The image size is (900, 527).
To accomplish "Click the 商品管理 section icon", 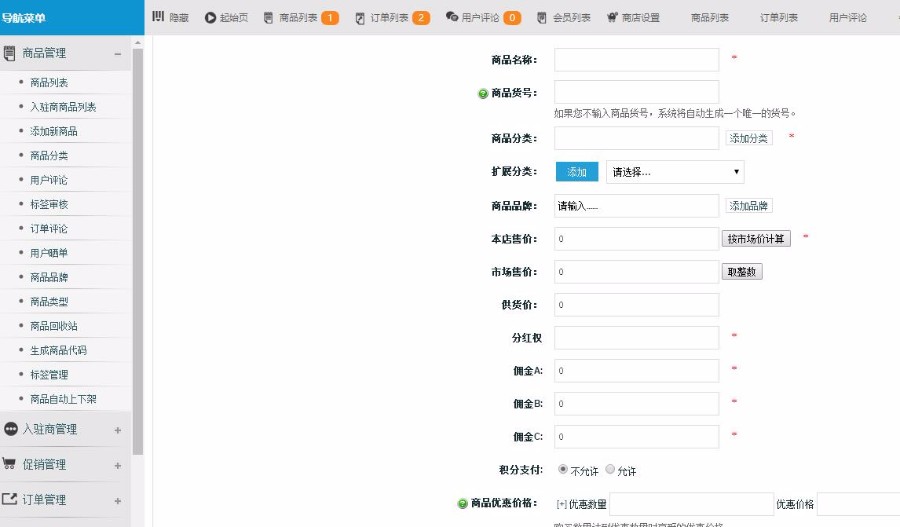I will pos(9,53).
